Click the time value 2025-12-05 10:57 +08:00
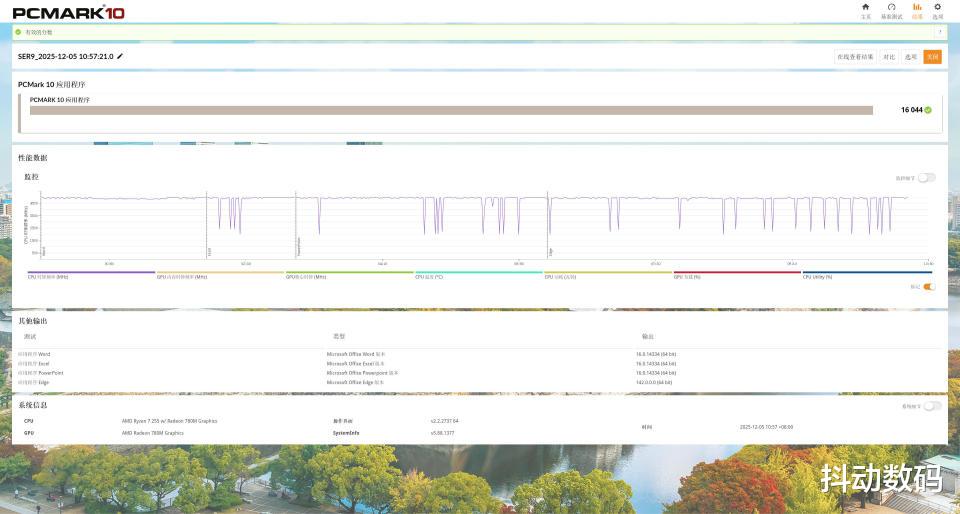 pyautogui.click(x=766, y=426)
